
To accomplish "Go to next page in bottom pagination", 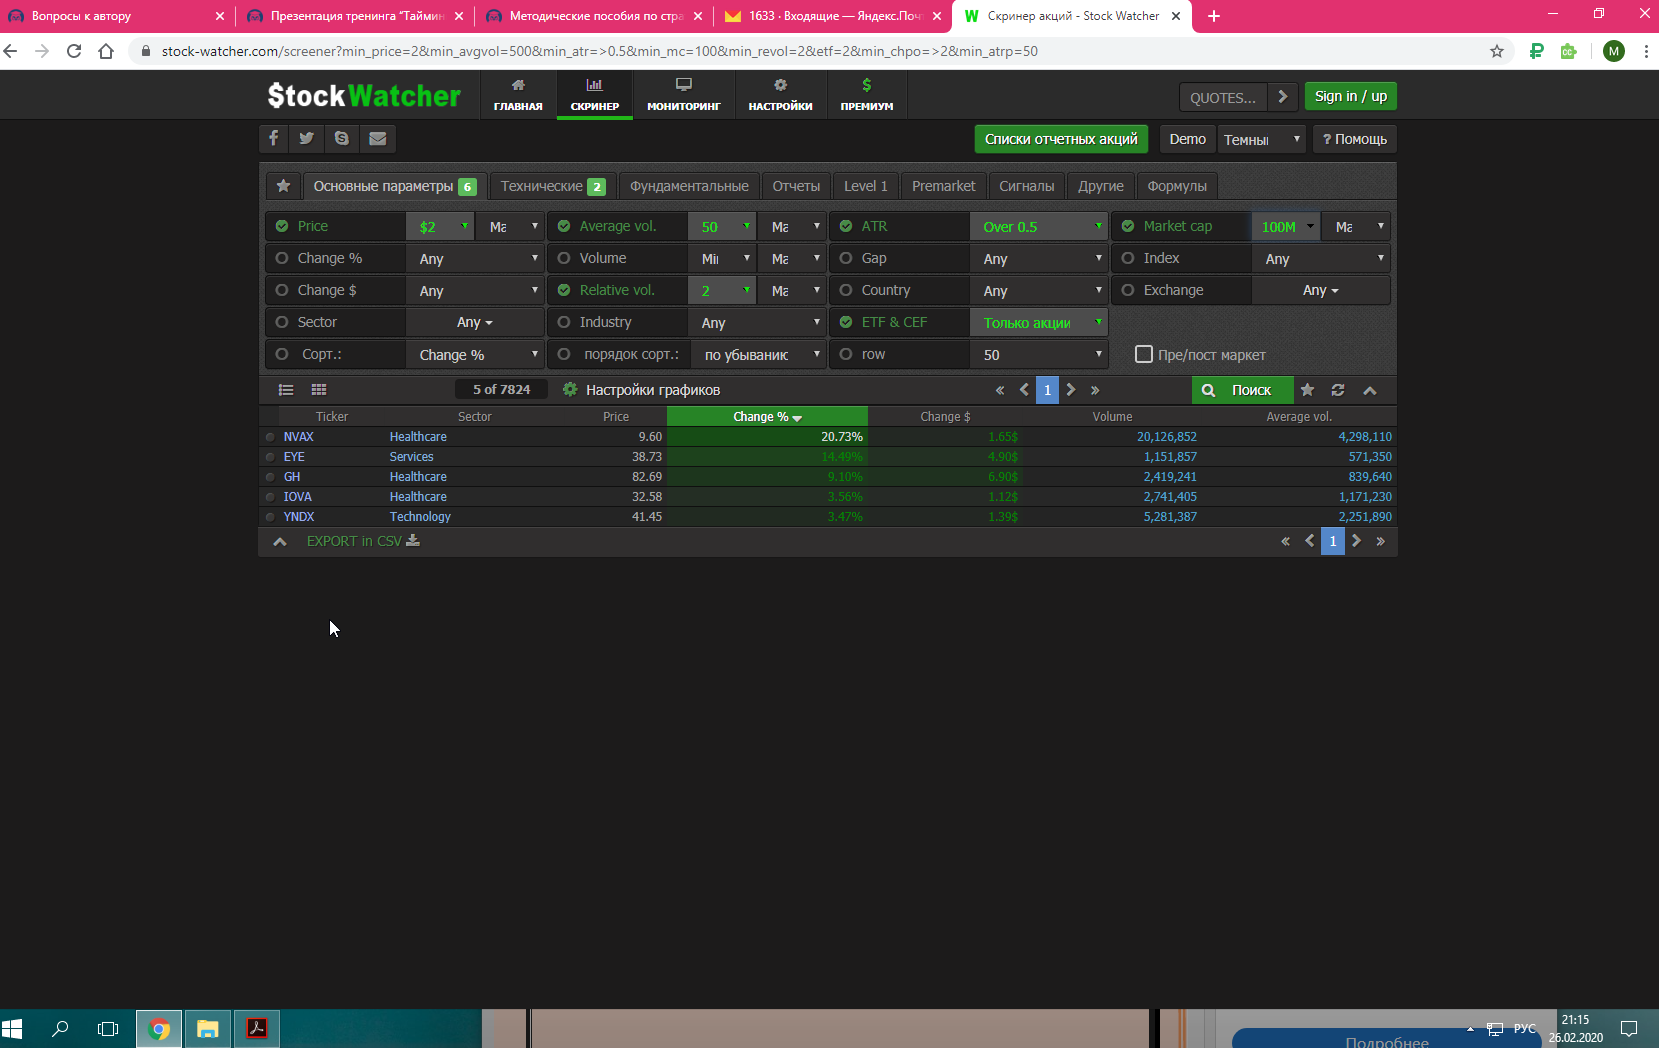I will (x=1357, y=541).
